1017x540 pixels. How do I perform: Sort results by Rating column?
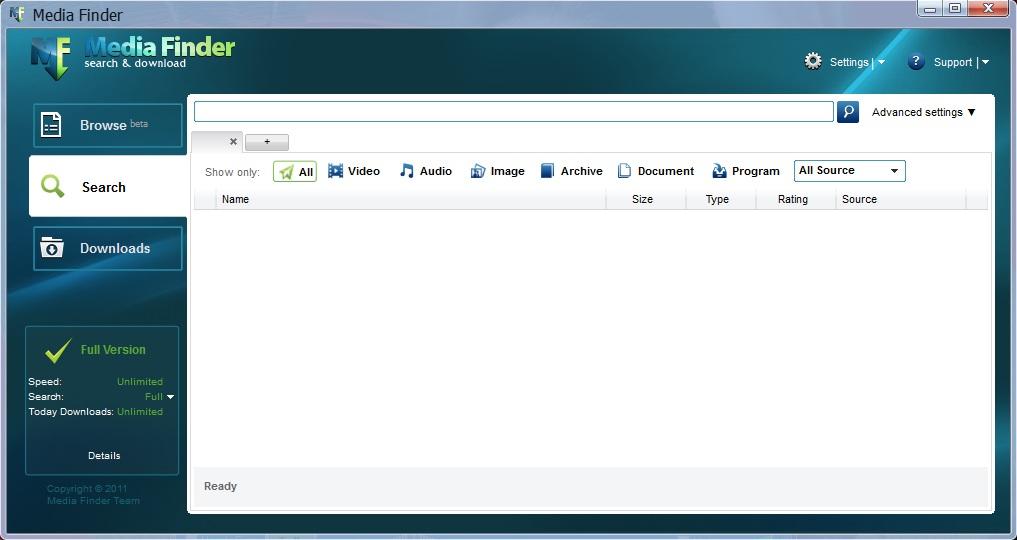pos(796,199)
